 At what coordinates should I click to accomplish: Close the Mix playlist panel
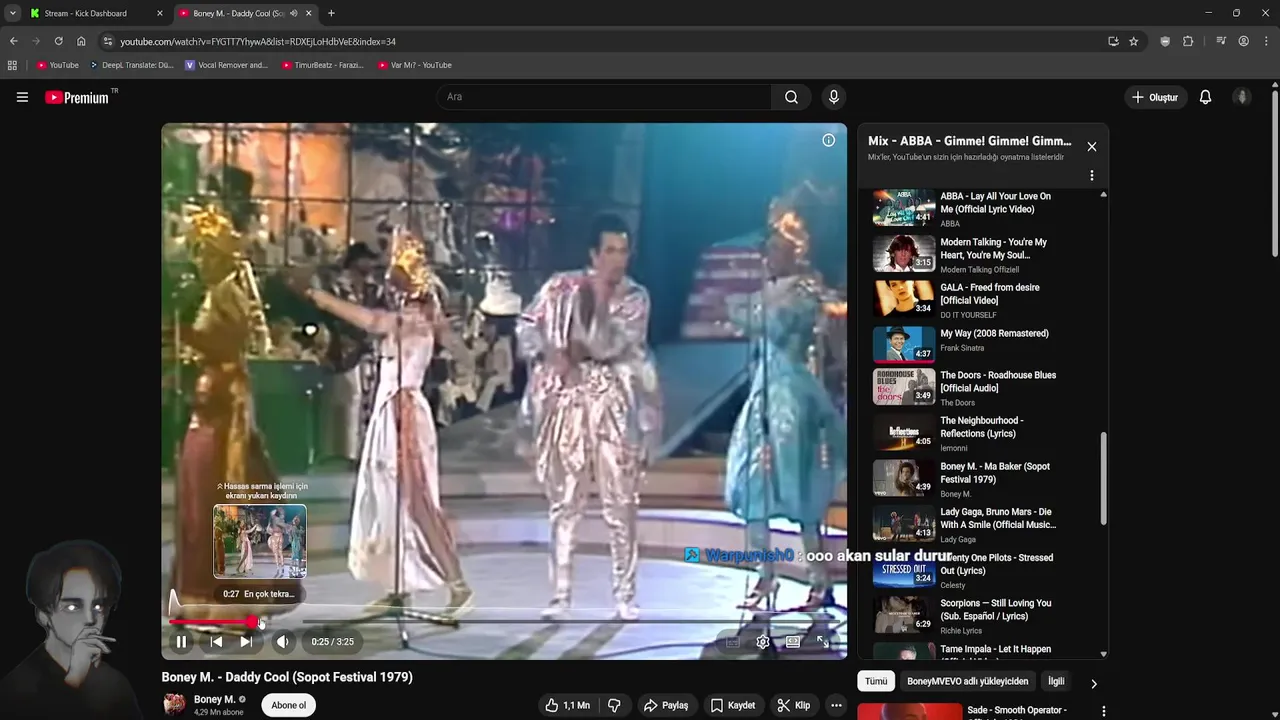click(x=1091, y=147)
